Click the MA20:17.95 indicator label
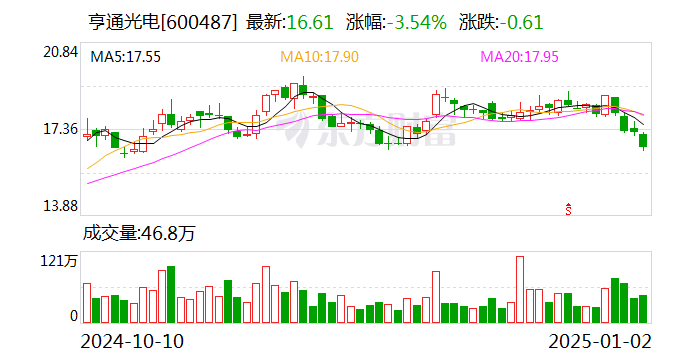688x360 pixels. click(x=519, y=57)
